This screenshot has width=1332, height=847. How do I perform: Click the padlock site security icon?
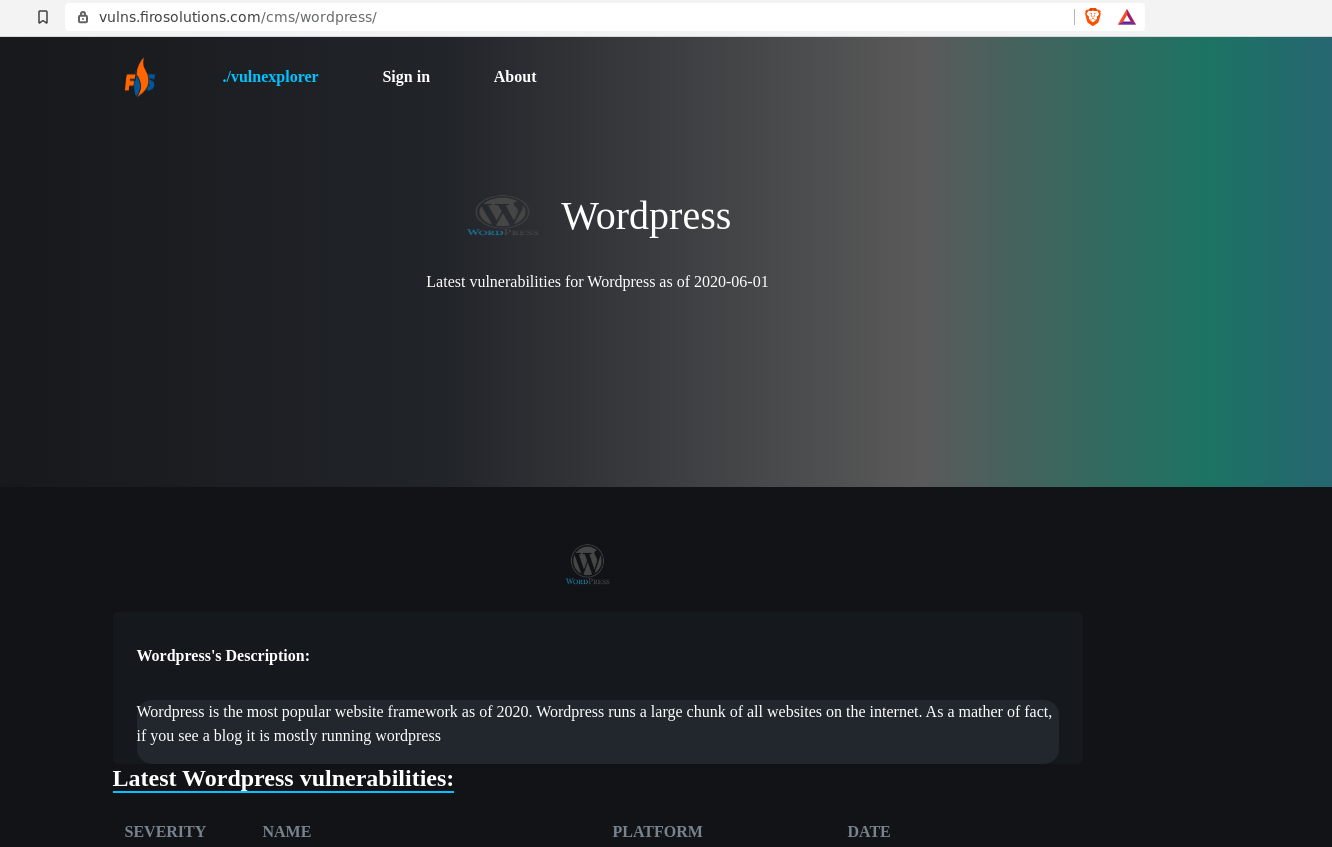(x=83, y=17)
